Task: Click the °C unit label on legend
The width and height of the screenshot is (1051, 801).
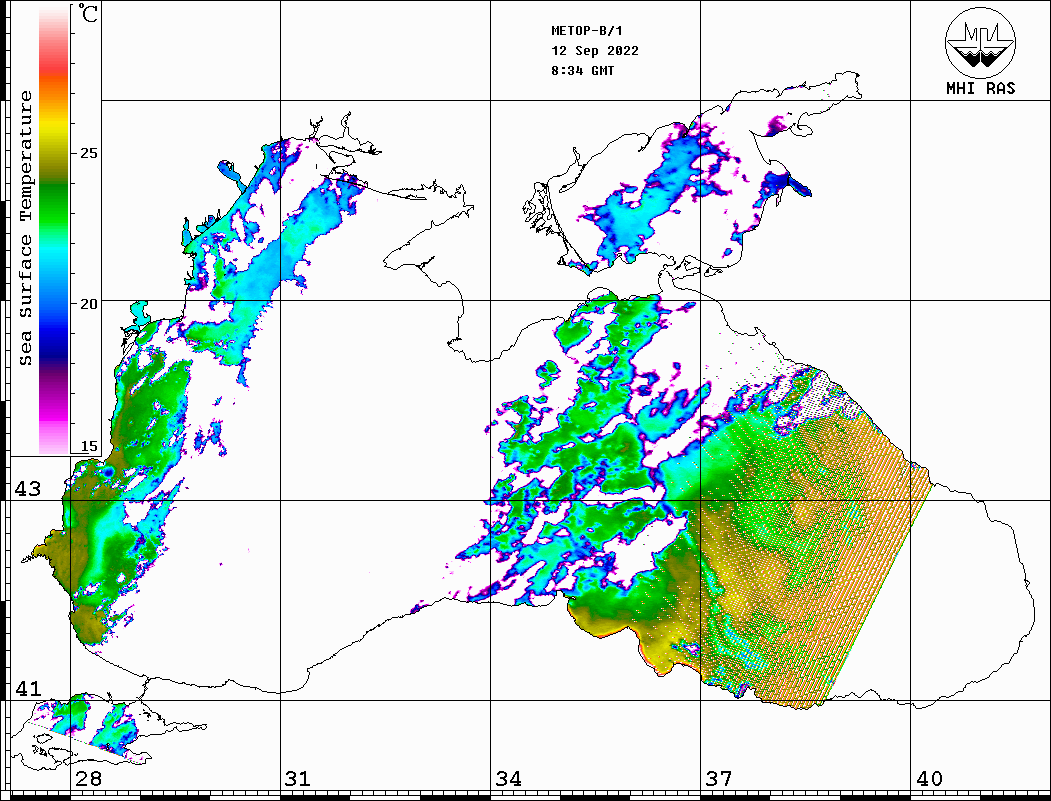Action: [88, 13]
